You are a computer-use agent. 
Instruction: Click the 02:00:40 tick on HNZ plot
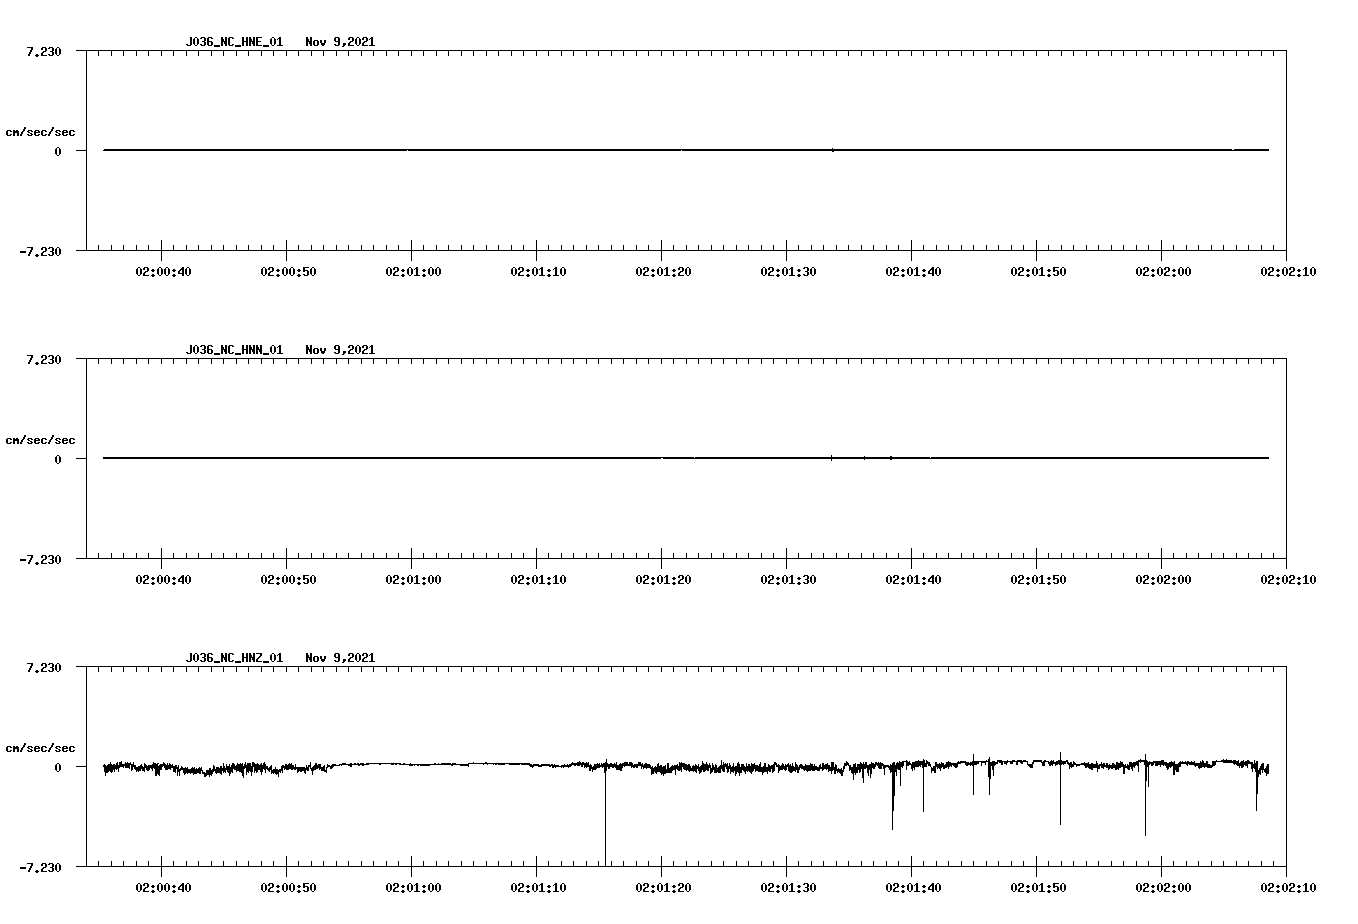(162, 887)
